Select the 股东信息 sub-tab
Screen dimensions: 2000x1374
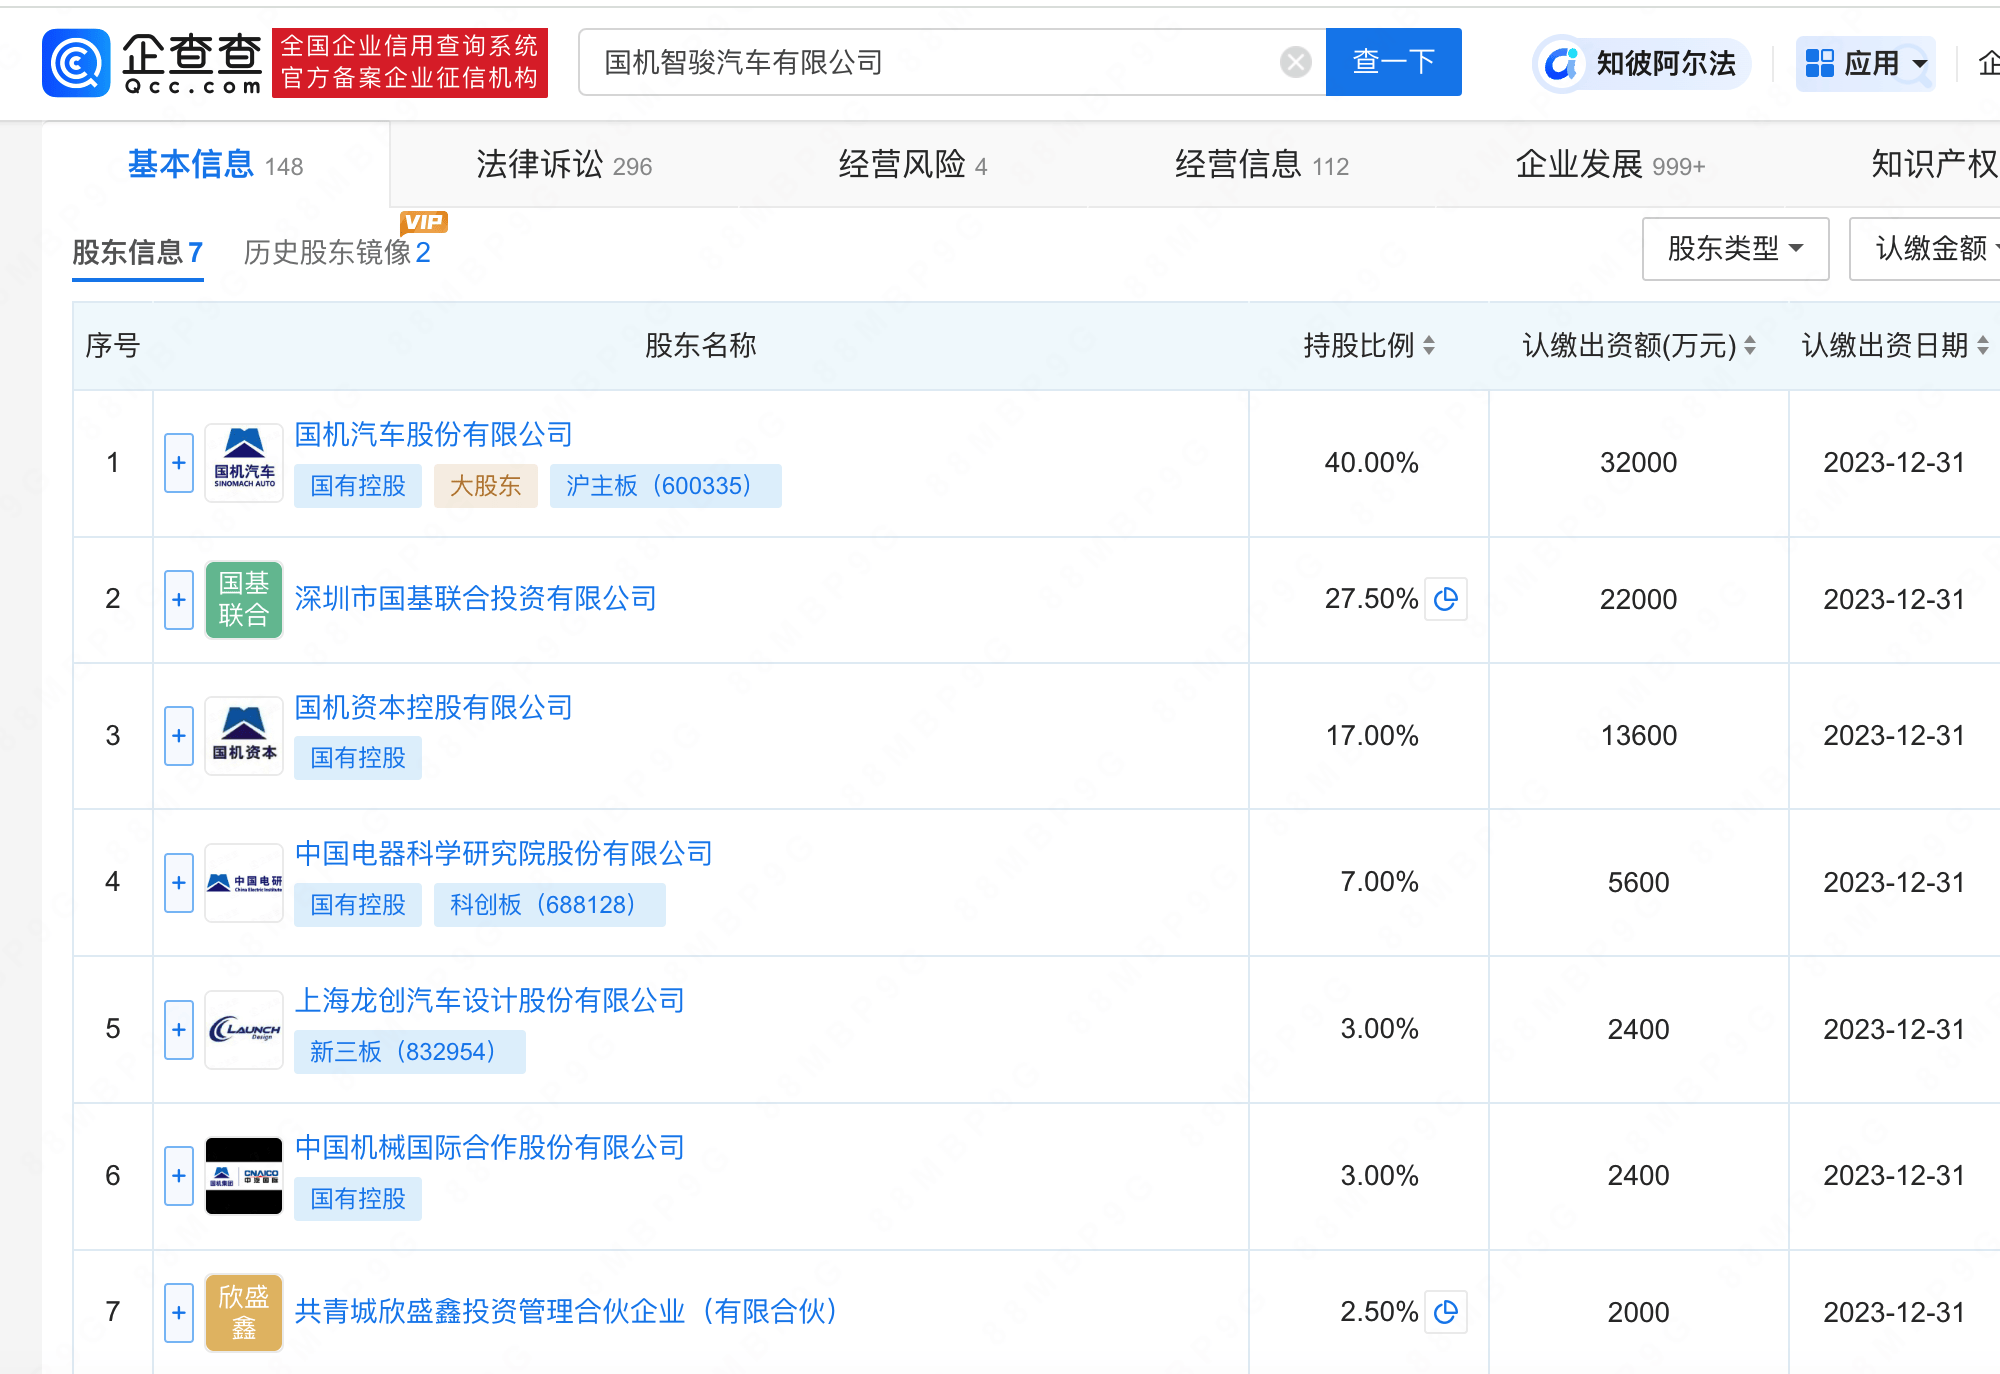click(138, 252)
